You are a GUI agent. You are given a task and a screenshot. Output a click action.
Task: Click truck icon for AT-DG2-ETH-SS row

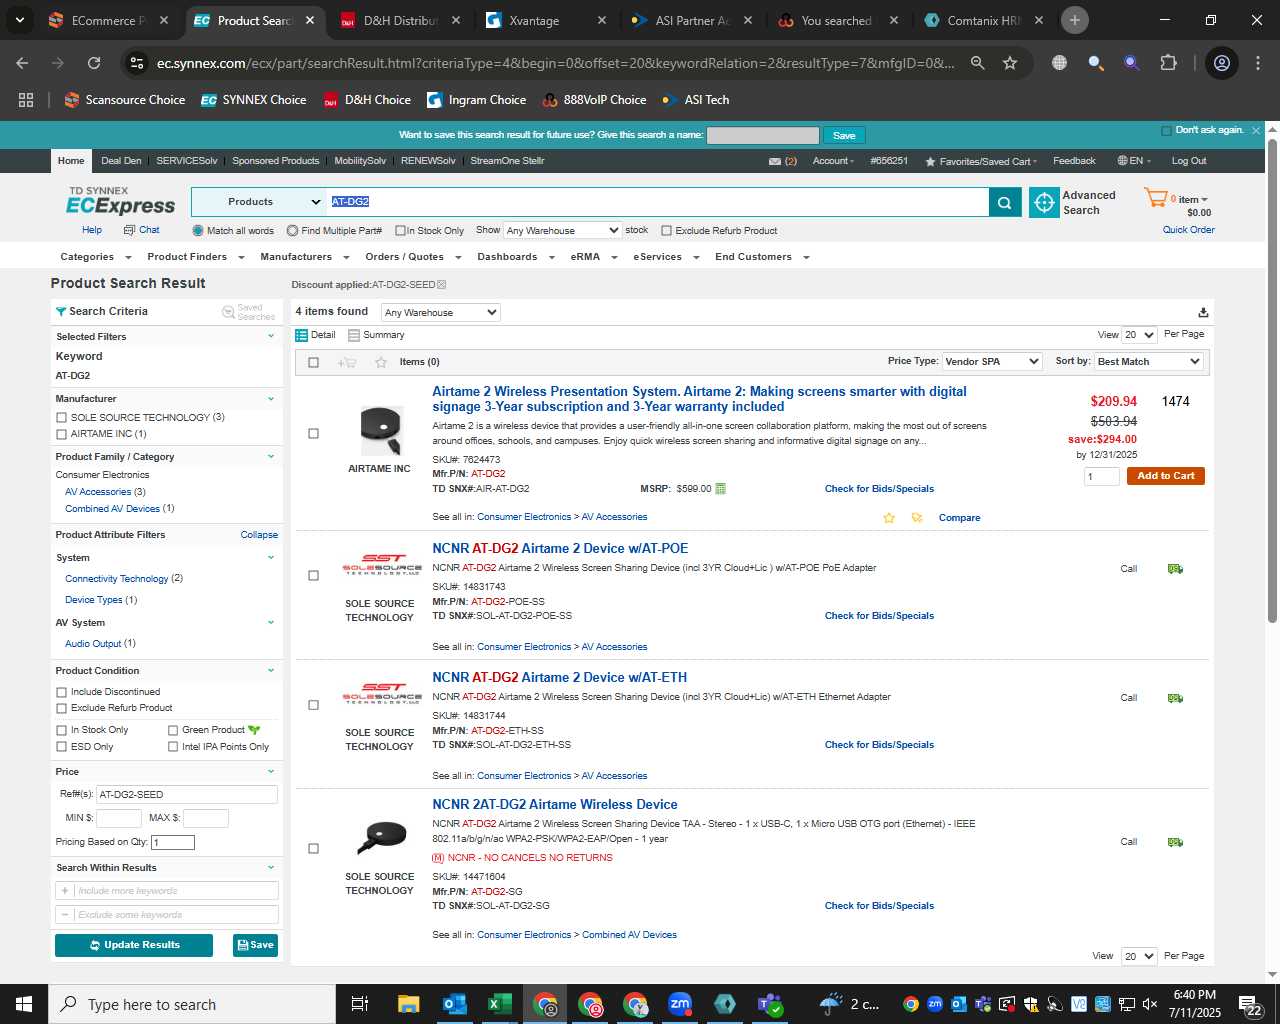pos(1175,698)
